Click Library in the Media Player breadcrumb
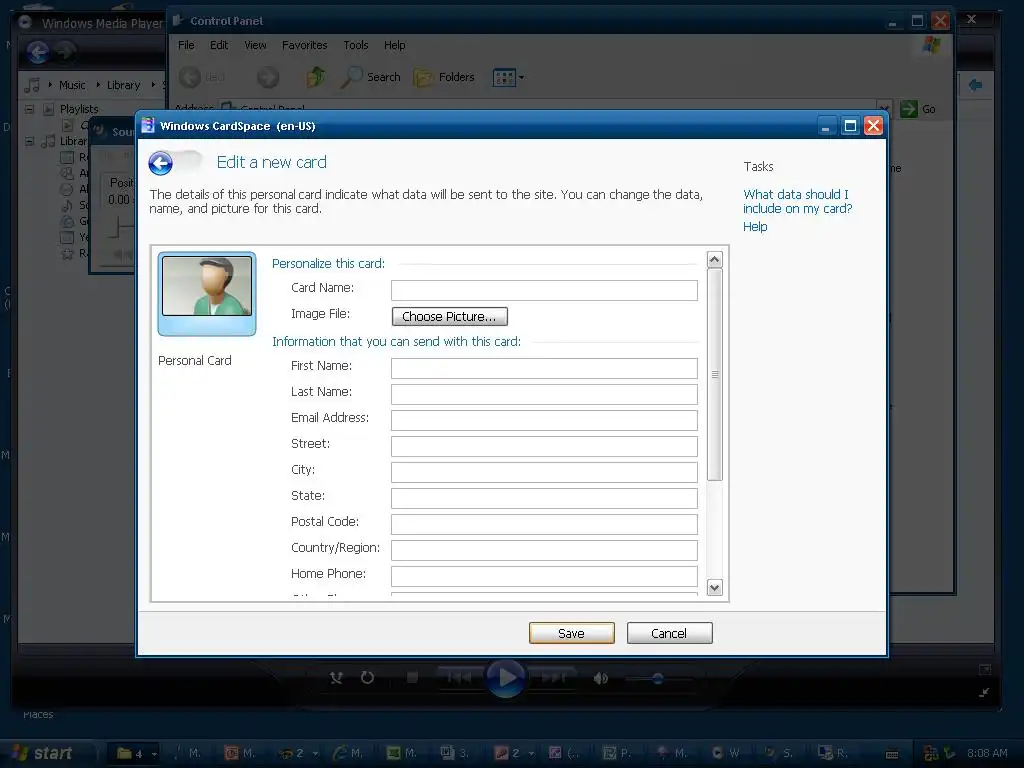This screenshot has width=1024, height=768. tap(123, 85)
